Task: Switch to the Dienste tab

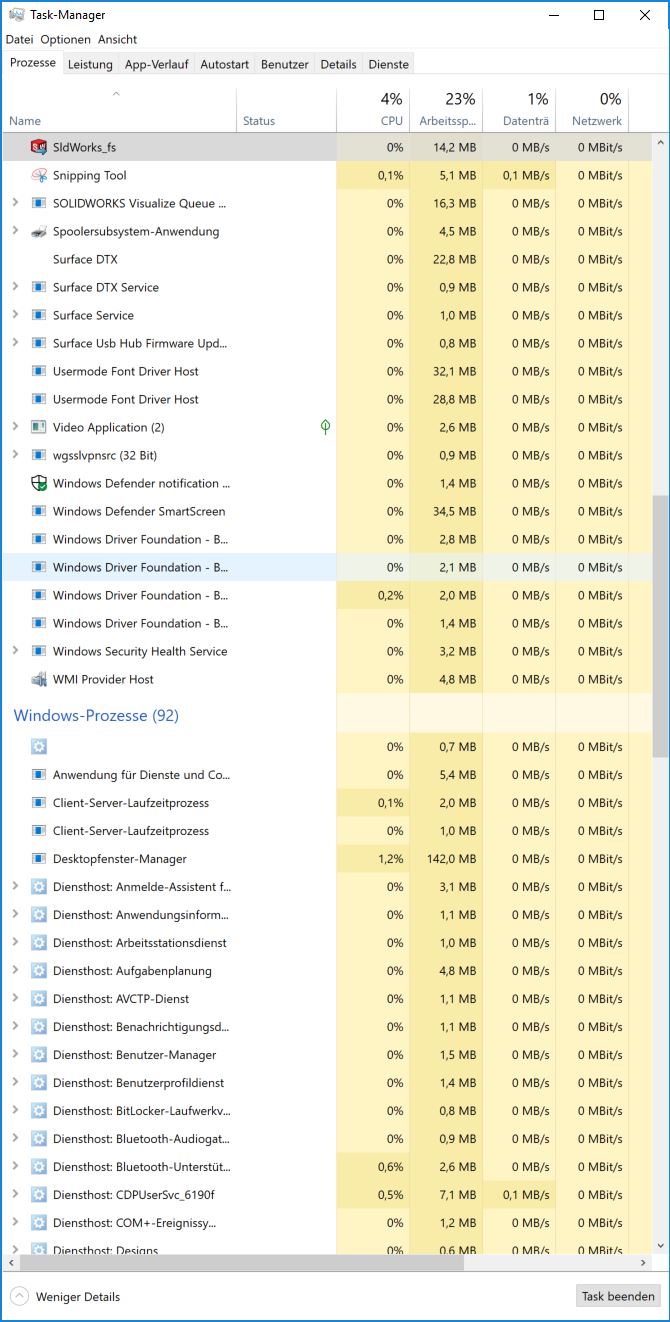Action: (x=388, y=64)
